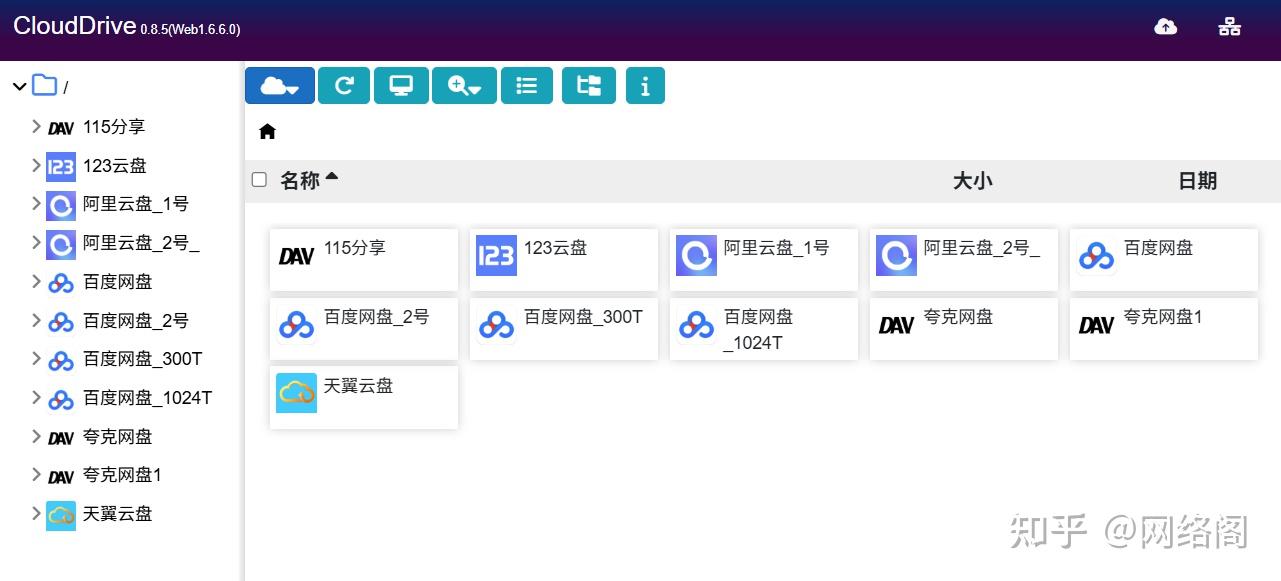Viewport: 1281px width, 581px height.
Task: Open the search zoom tool
Action: tap(464, 86)
